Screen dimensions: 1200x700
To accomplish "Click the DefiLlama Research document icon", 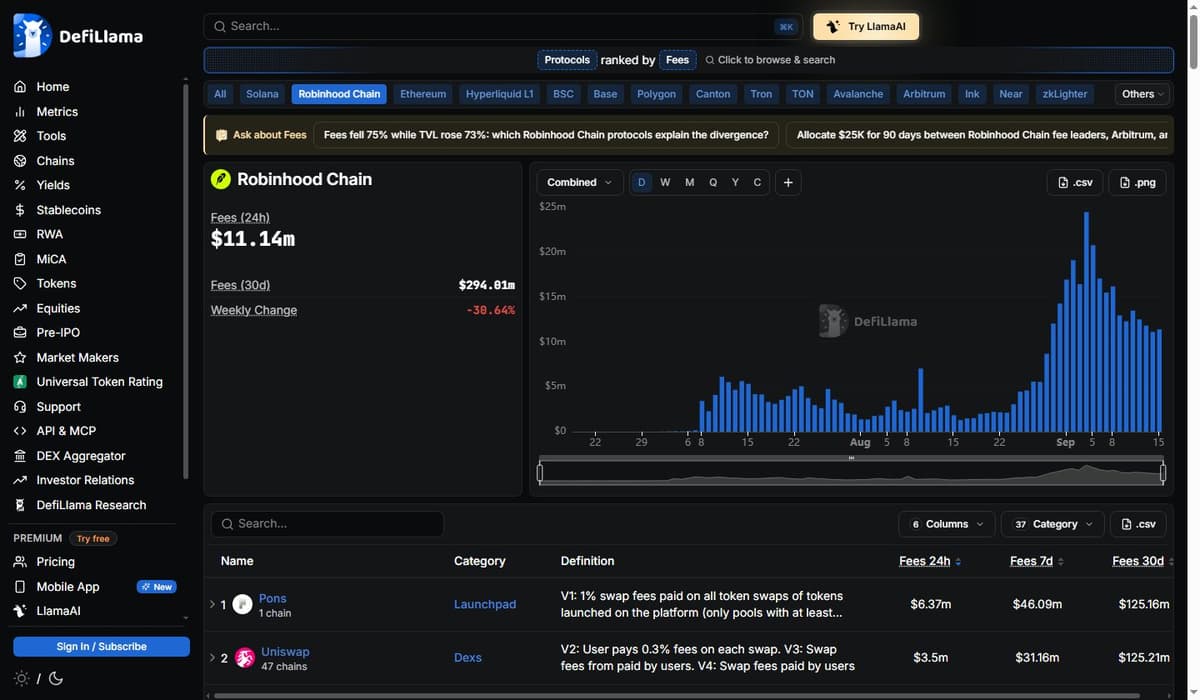I will 20,505.
